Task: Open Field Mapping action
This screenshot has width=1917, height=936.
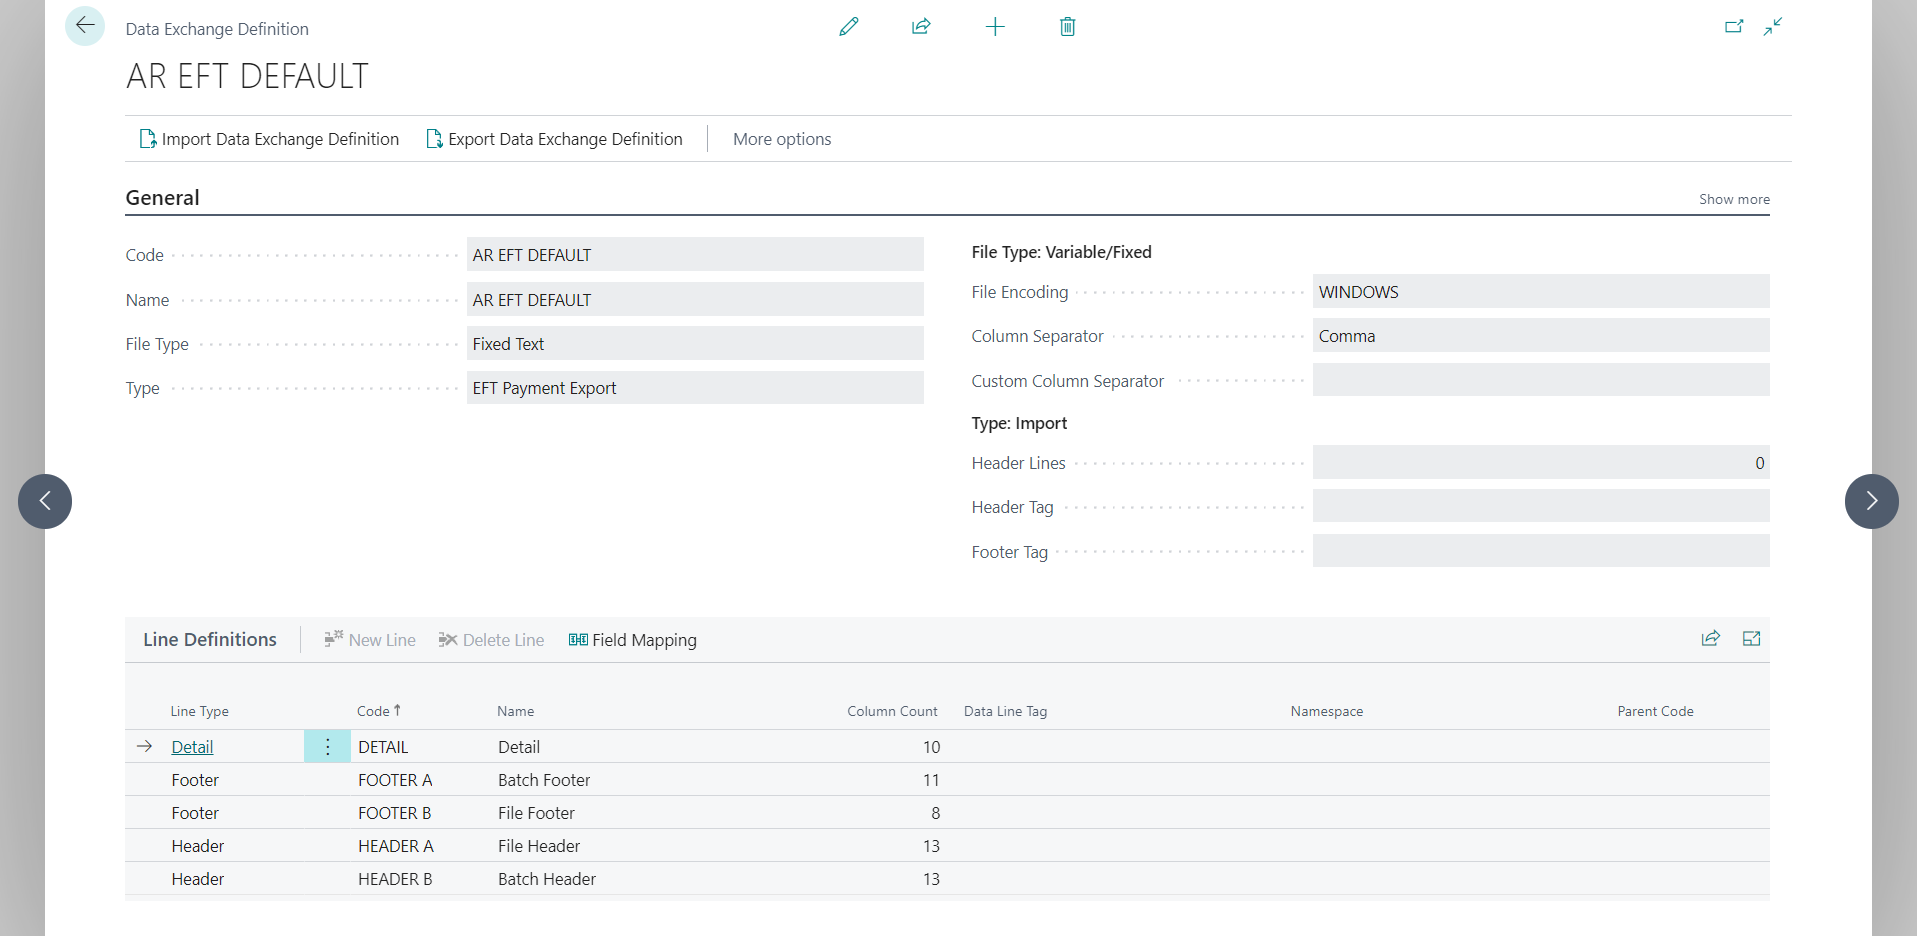Action: click(x=633, y=640)
